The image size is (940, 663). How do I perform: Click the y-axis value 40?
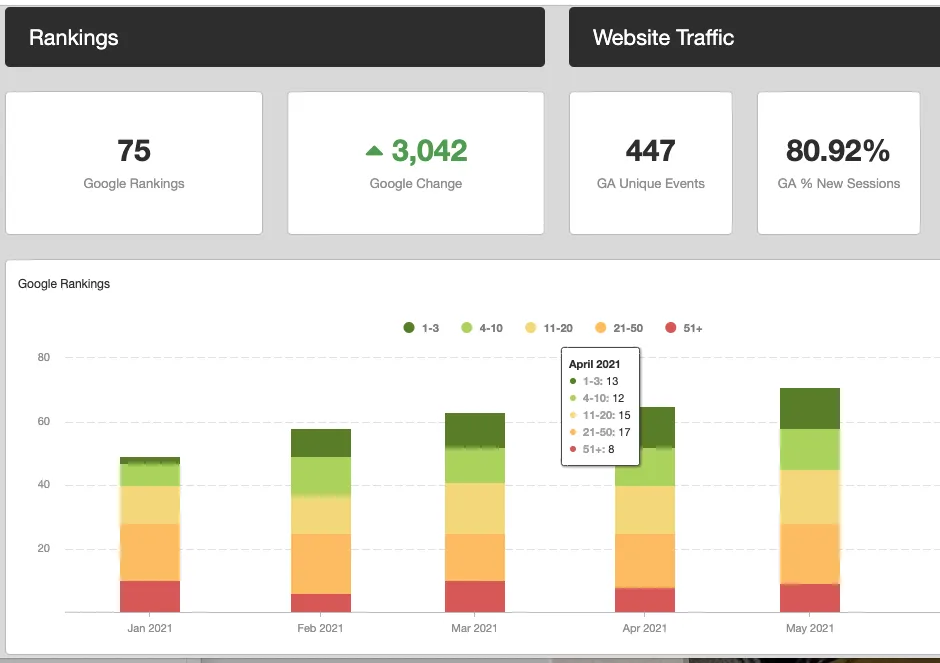[x=44, y=484]
